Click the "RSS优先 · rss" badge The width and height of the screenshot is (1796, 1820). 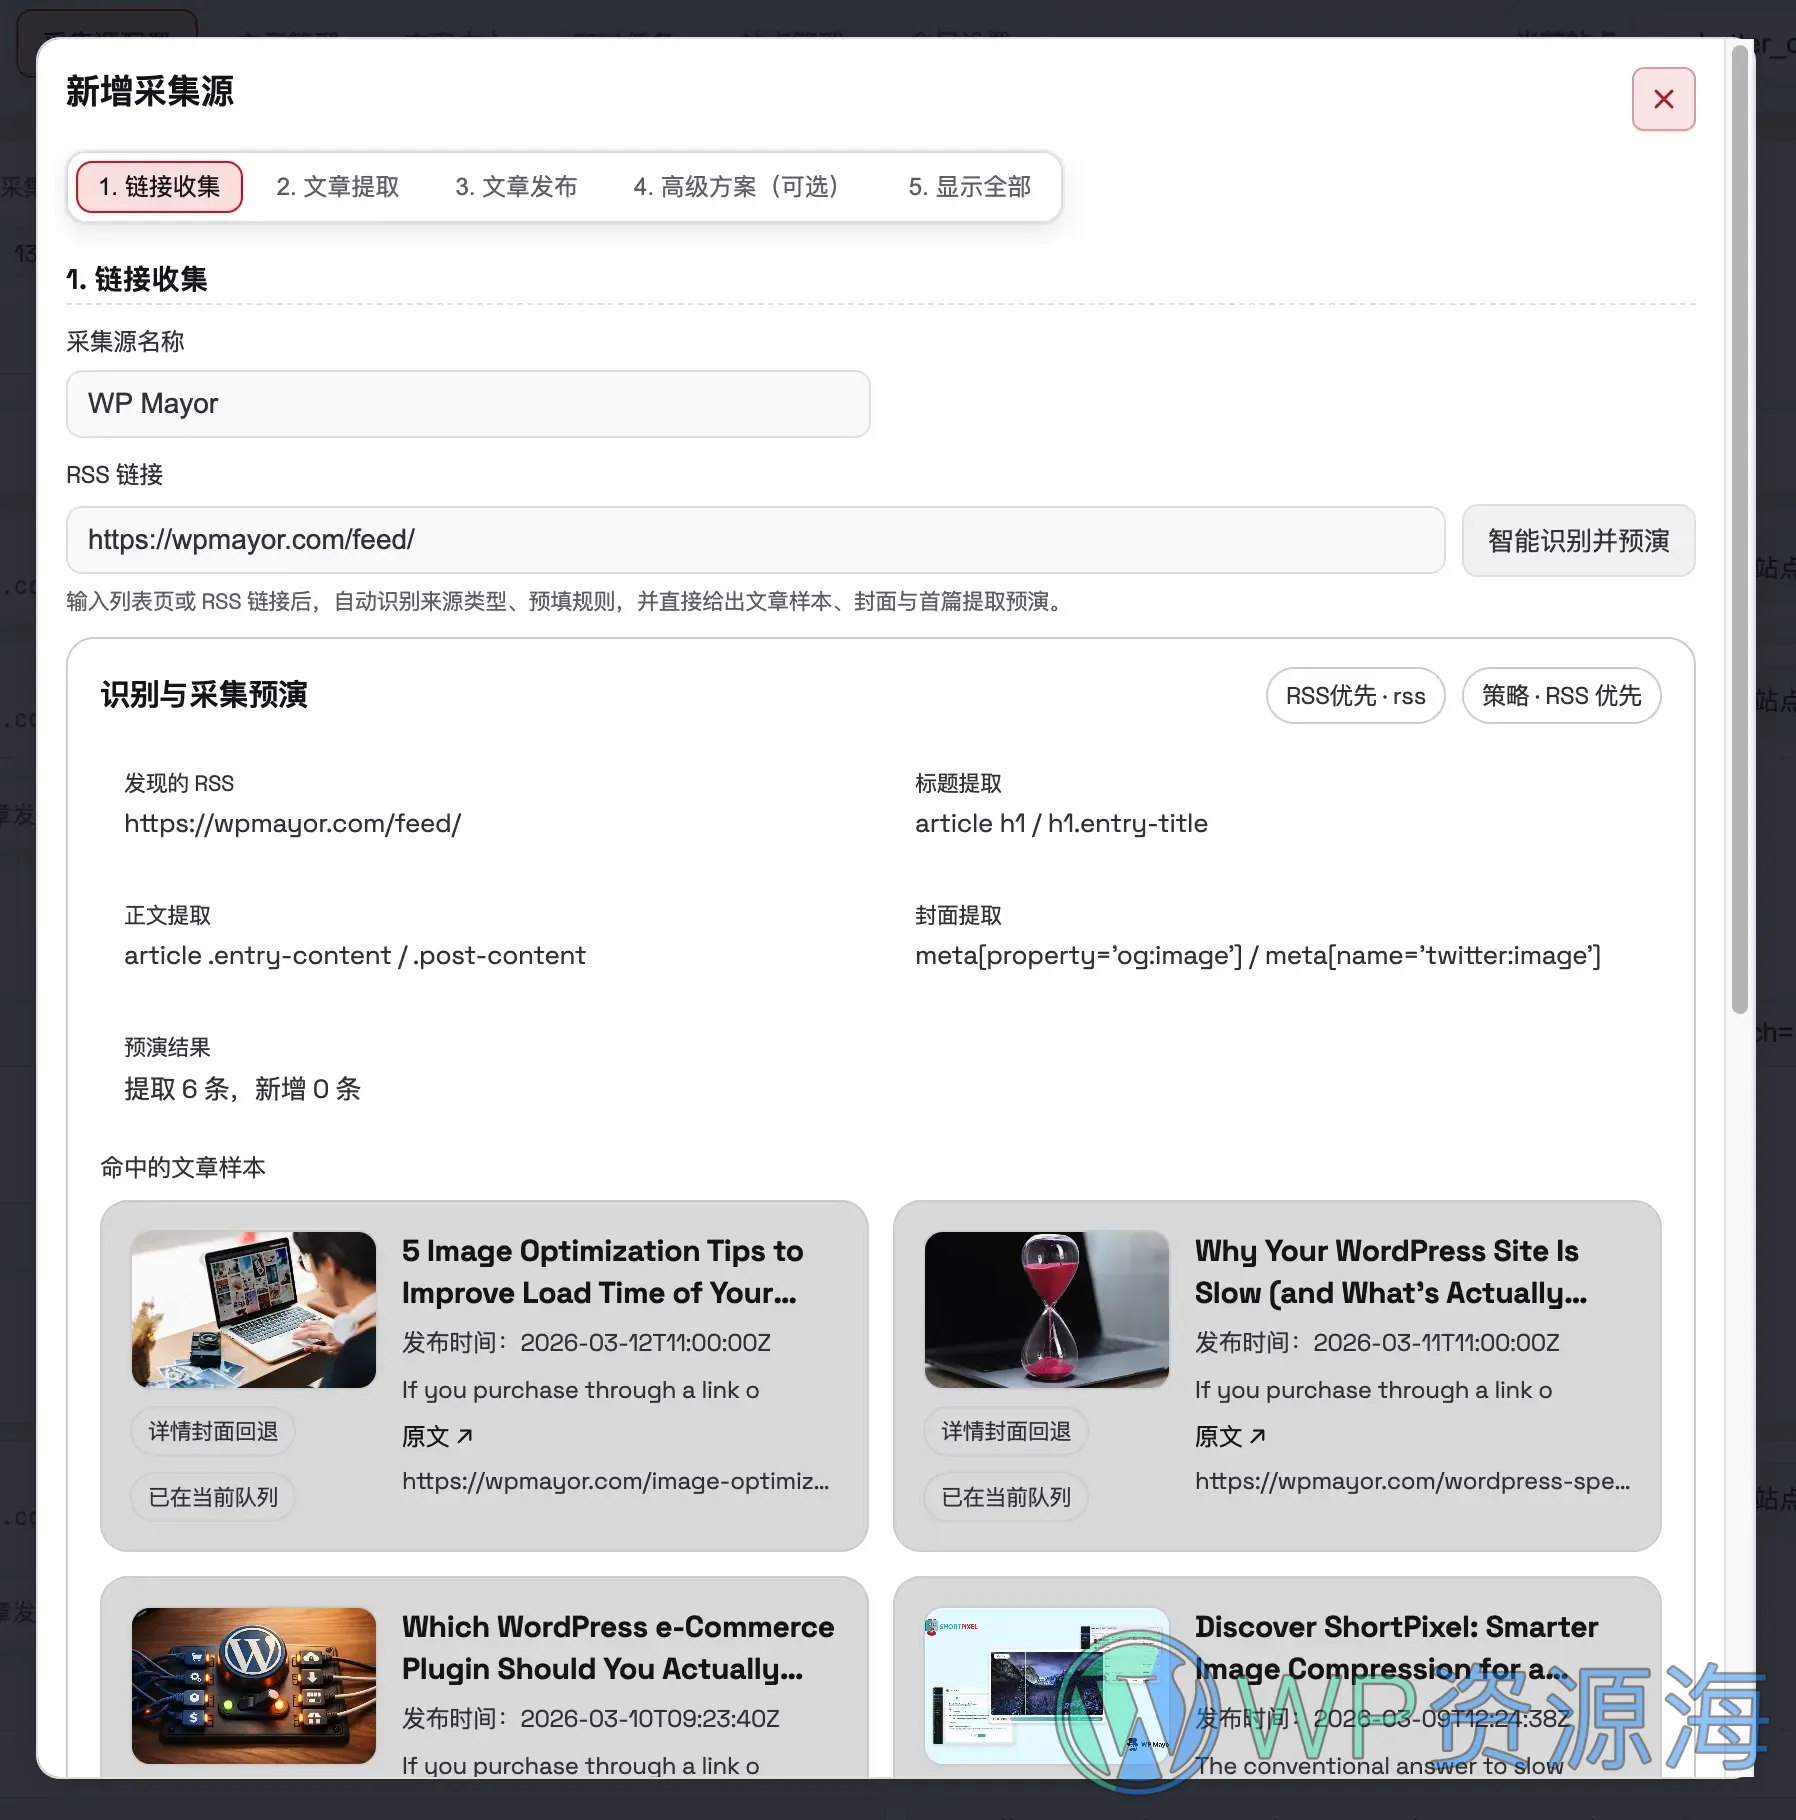1355,696
